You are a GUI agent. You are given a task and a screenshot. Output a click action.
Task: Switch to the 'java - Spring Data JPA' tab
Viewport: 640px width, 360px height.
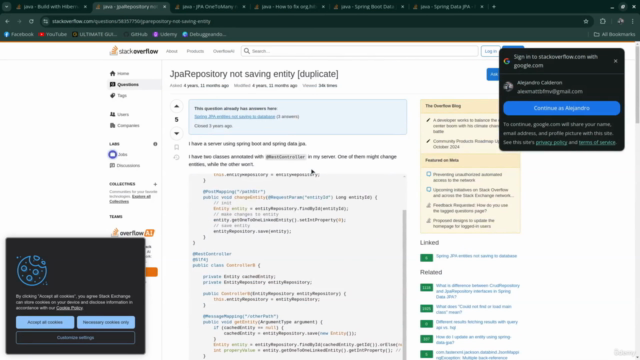(x=447, y=7)
